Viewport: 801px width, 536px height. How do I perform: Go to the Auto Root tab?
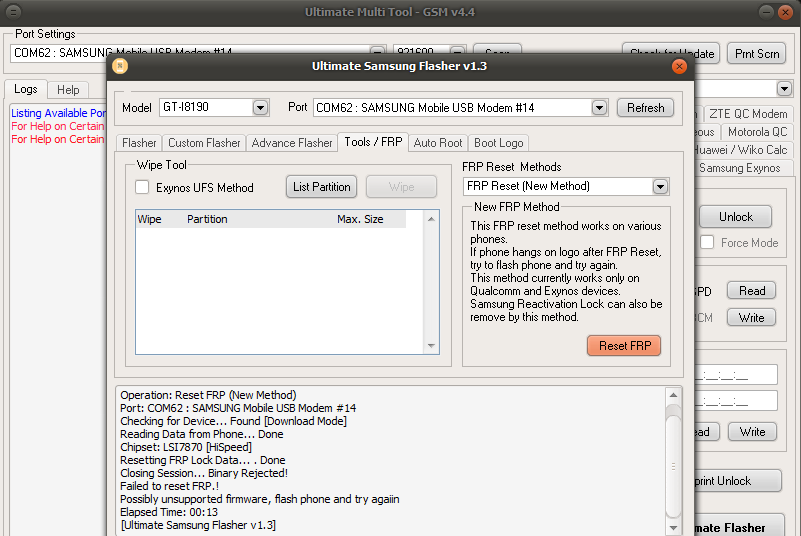(438, 143)
